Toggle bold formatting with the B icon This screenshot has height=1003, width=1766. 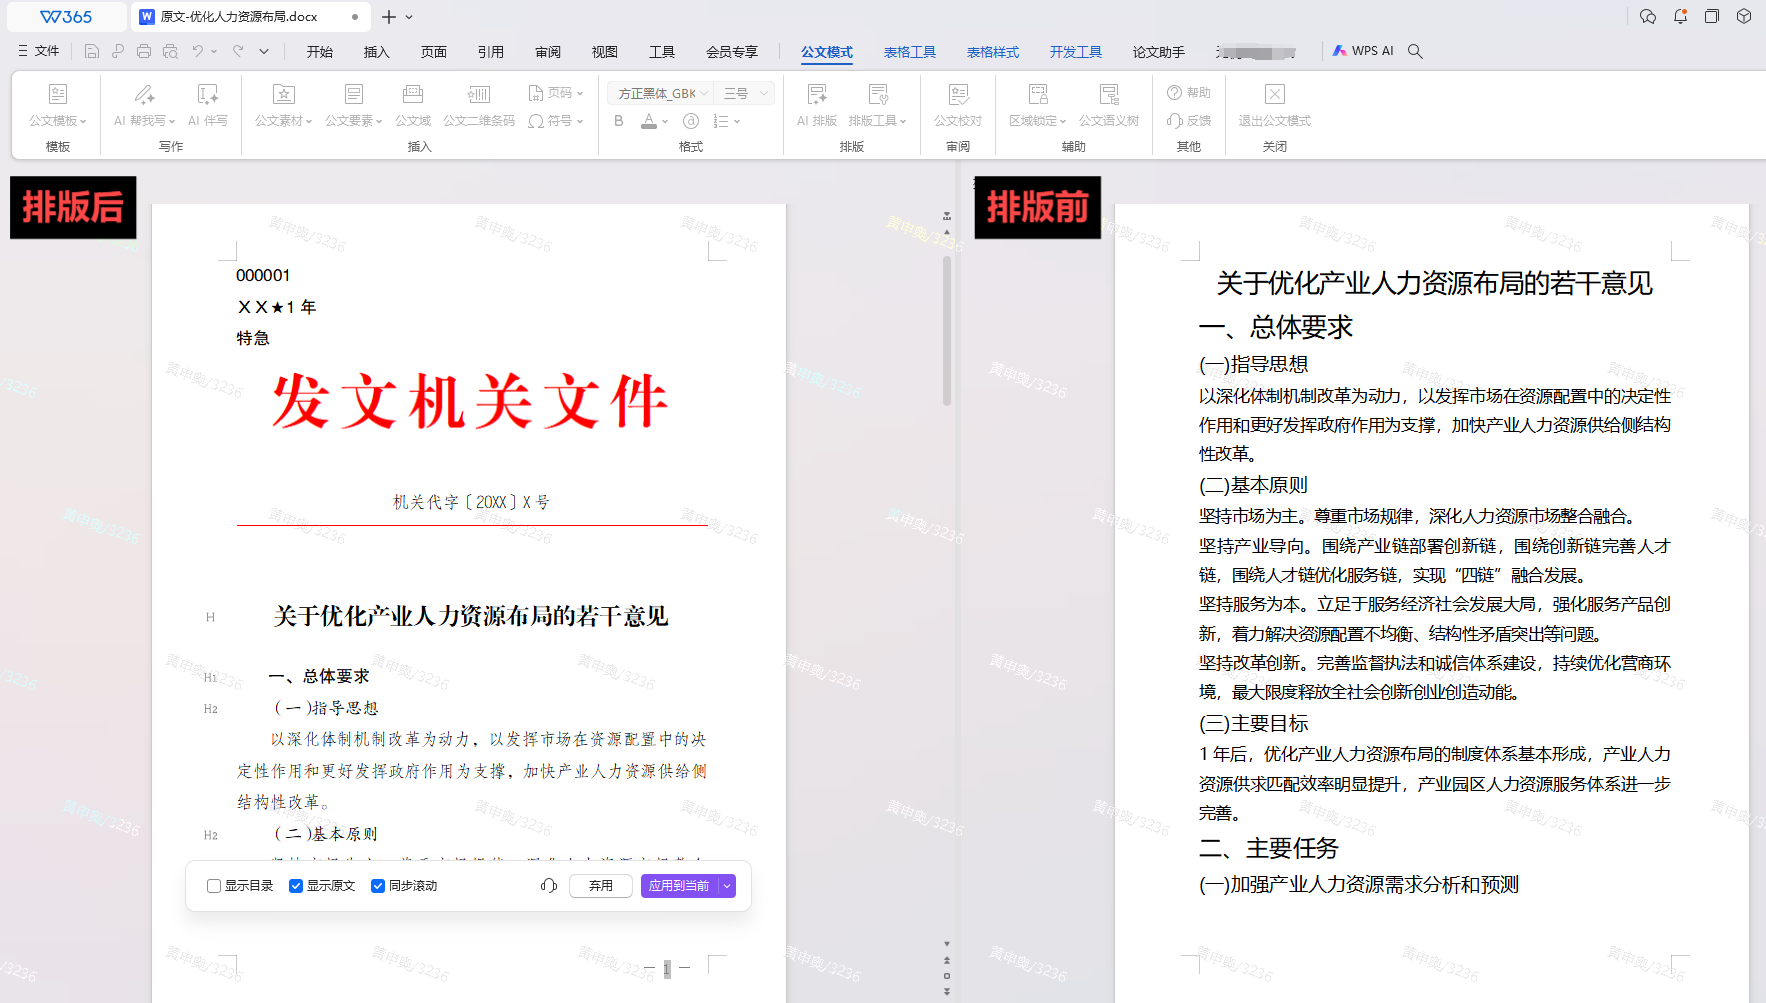(x=618, y=120)
